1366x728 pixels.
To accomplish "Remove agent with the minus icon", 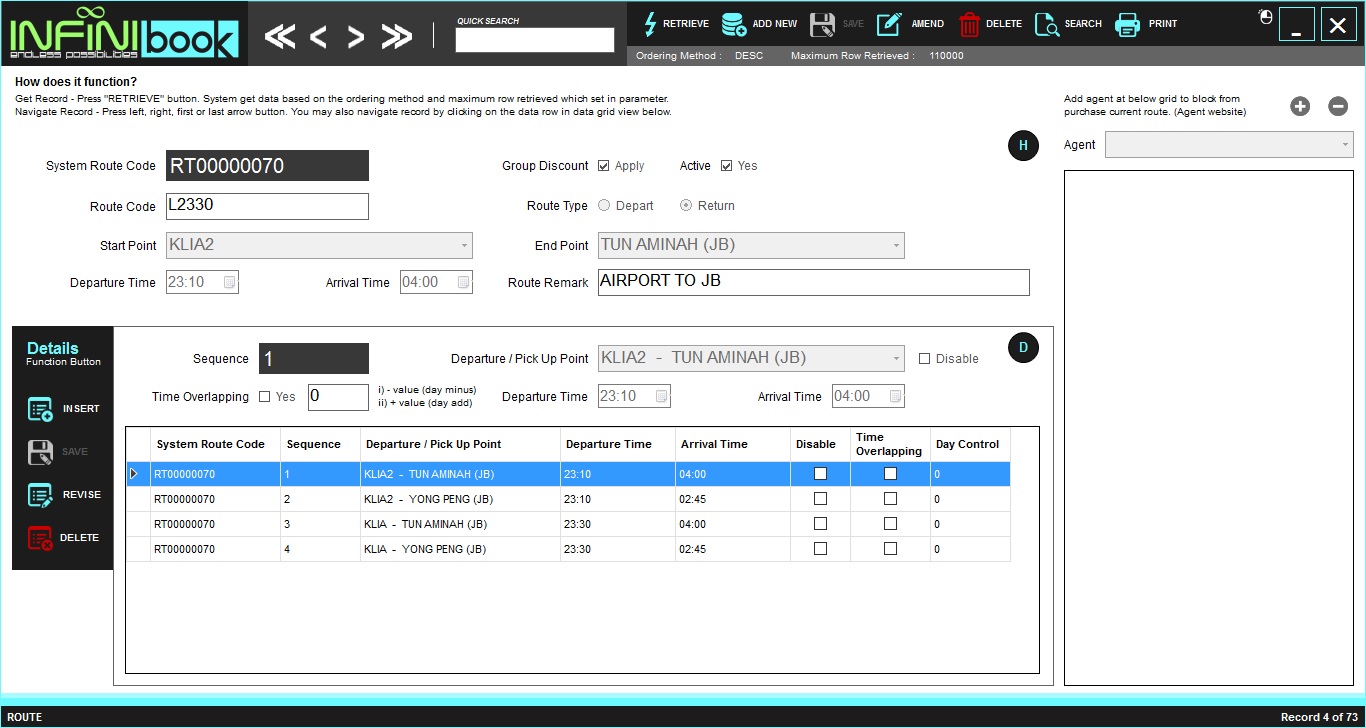I will click(x=1338, y=106).
